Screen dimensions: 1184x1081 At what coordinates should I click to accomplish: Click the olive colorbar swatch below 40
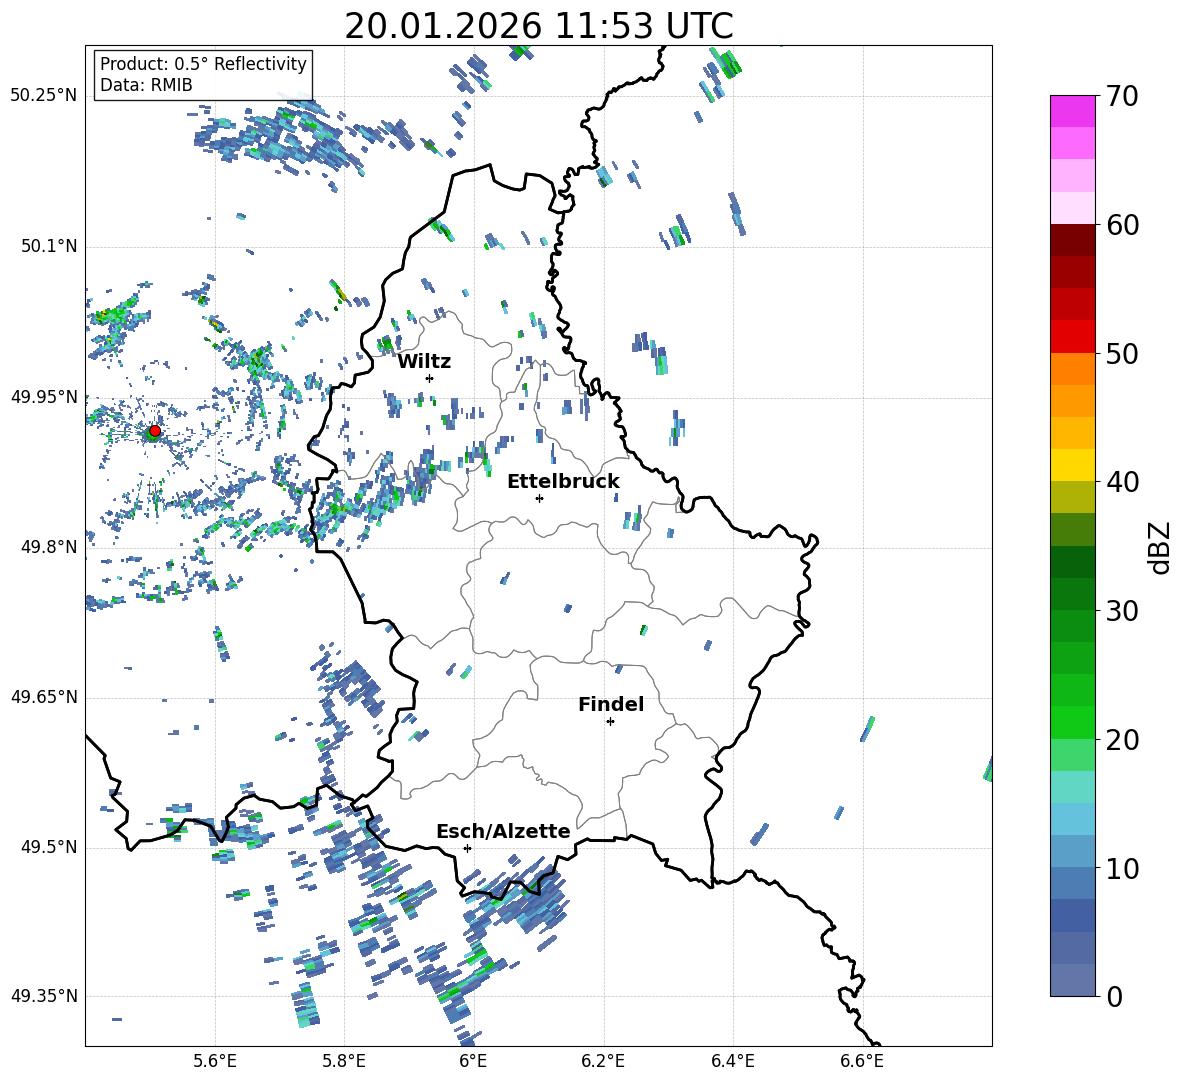[1072, 497]
